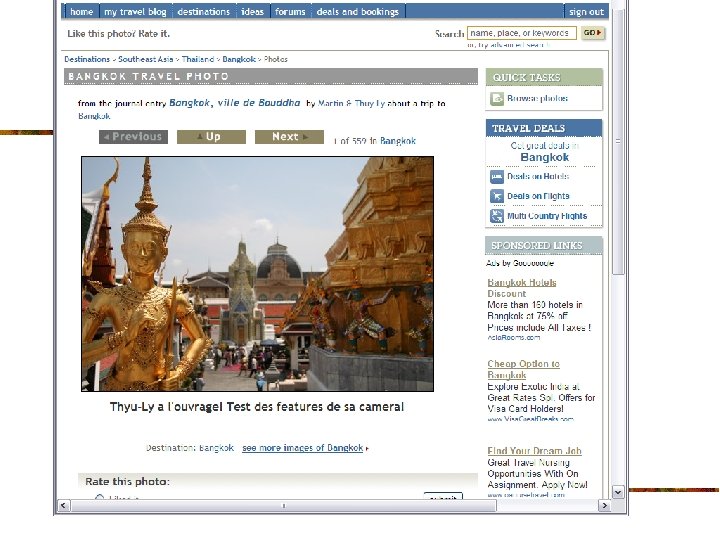Click the Up button
Image resolution: width=720 pixels, height=540 pixels.
coord(211,137)
